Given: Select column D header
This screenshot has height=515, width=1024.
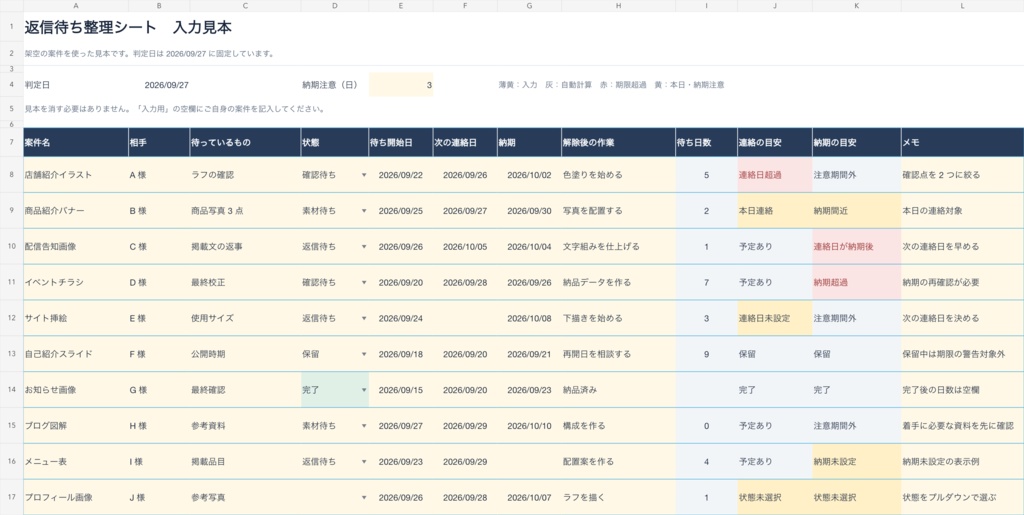Looking at the screenshot, I should tap(334, 6).
